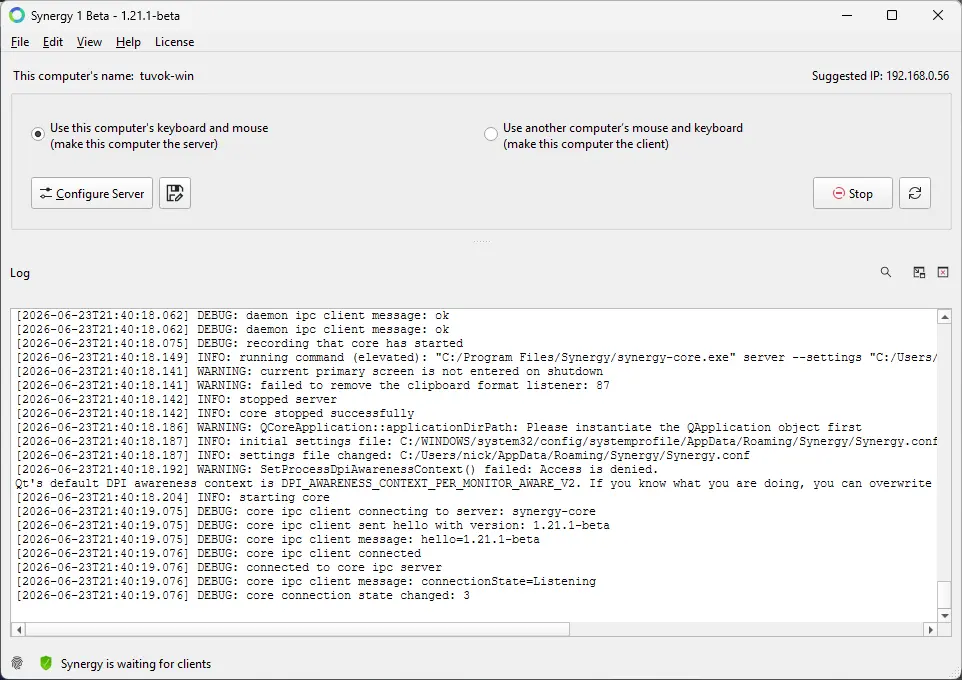Image resolution: width=962 pixels, height=680 pixels.
Task: Click the 'connected to core ipc server' line
Action: coord(228,568)
